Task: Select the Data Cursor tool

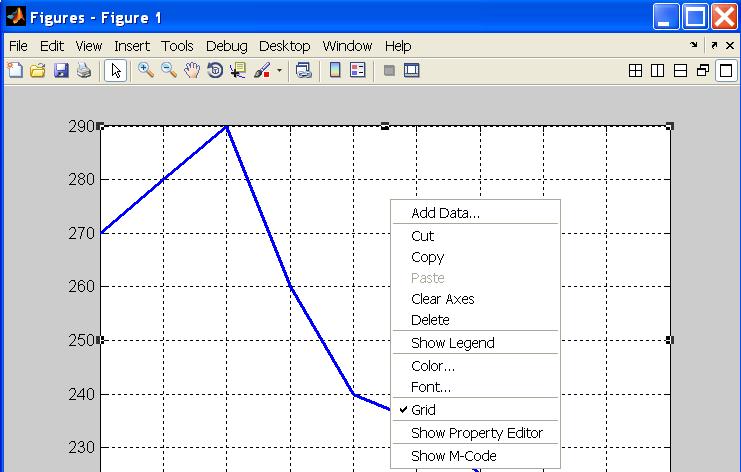Action: [x=238, y=70]
